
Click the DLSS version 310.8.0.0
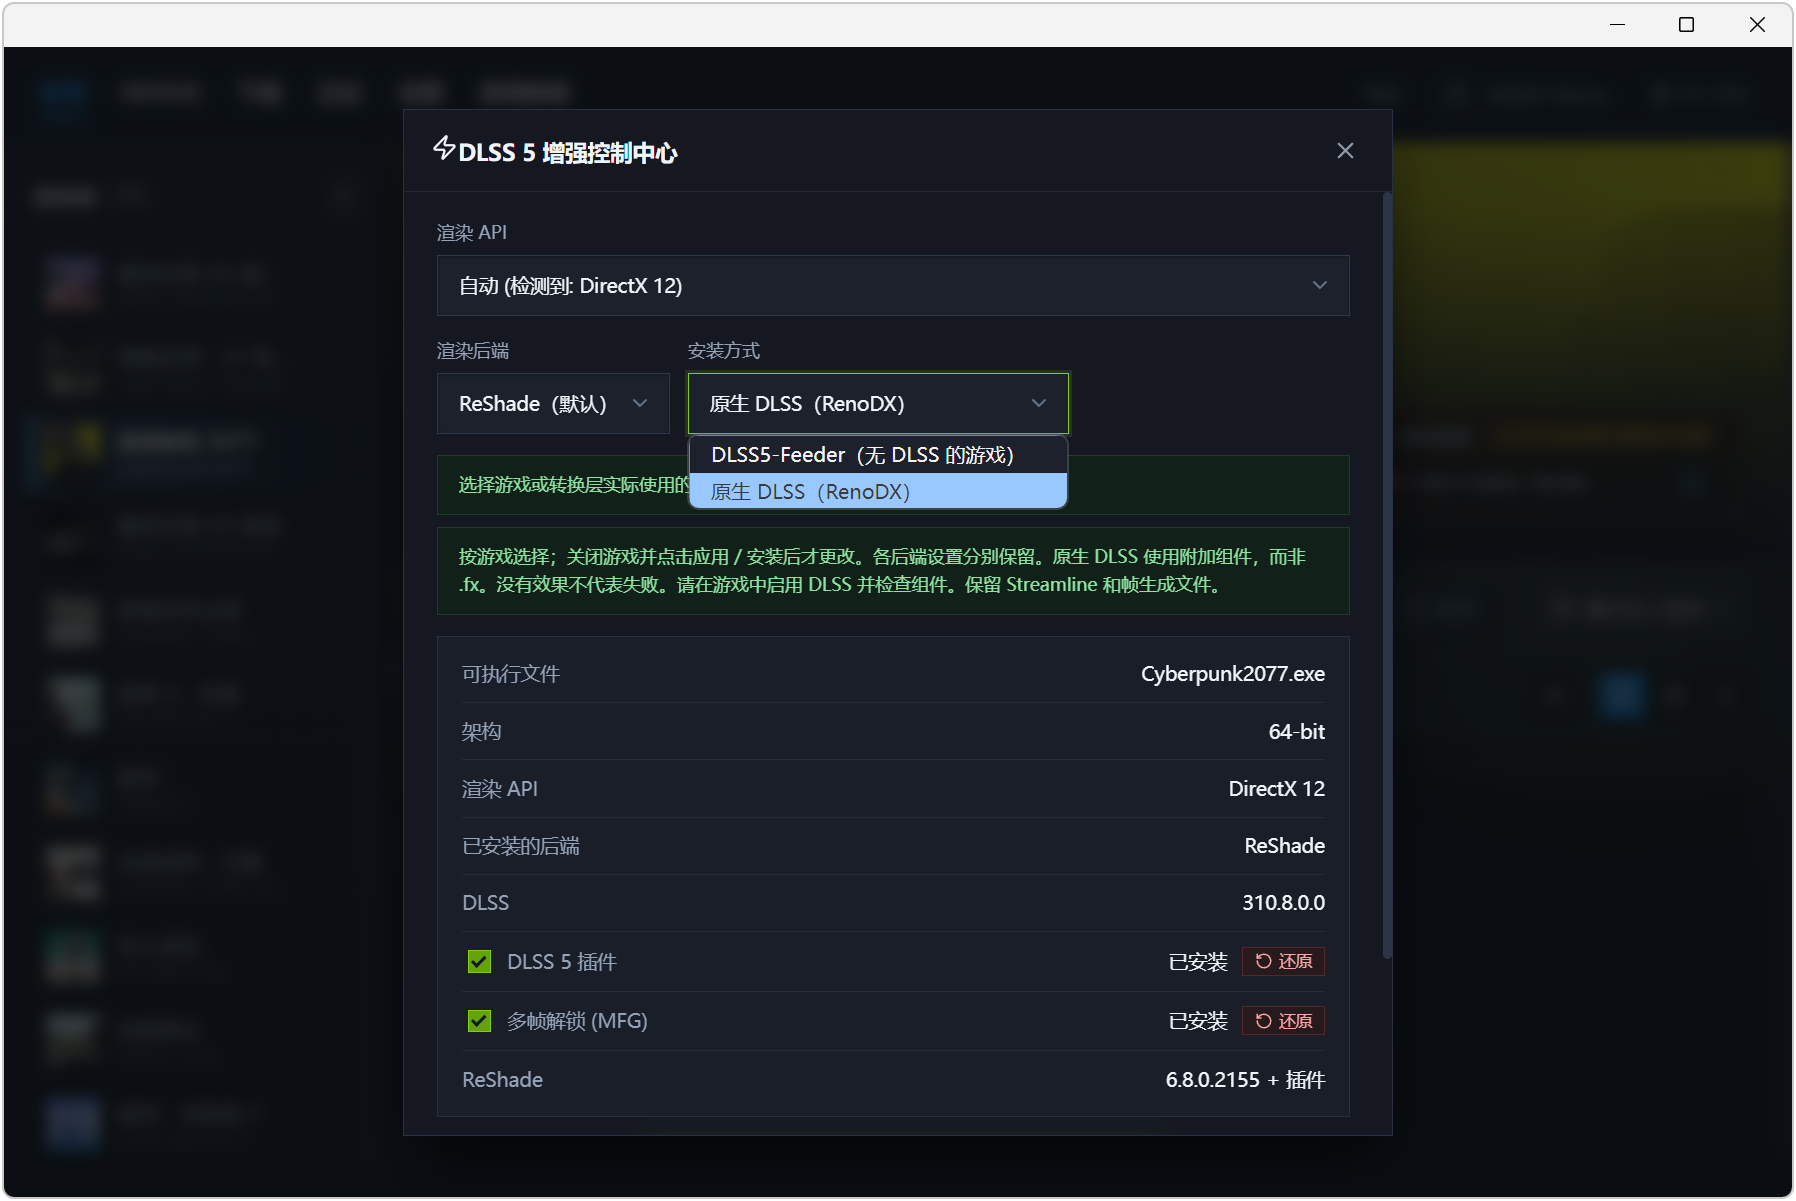(x=1283, y=903)
